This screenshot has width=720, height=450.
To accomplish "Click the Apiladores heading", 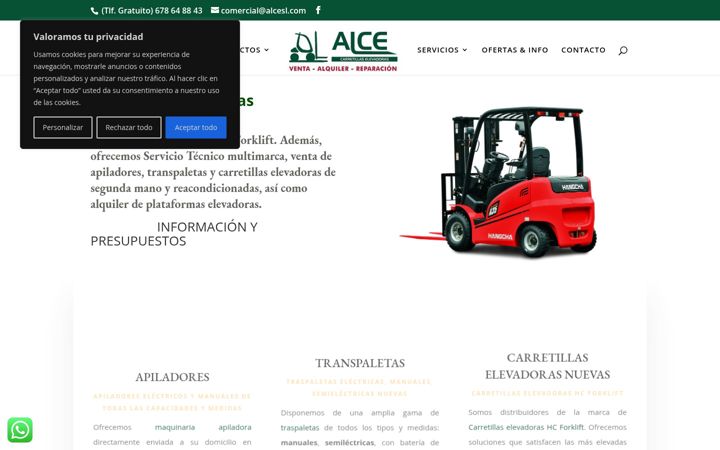I will tap(172, 377).
